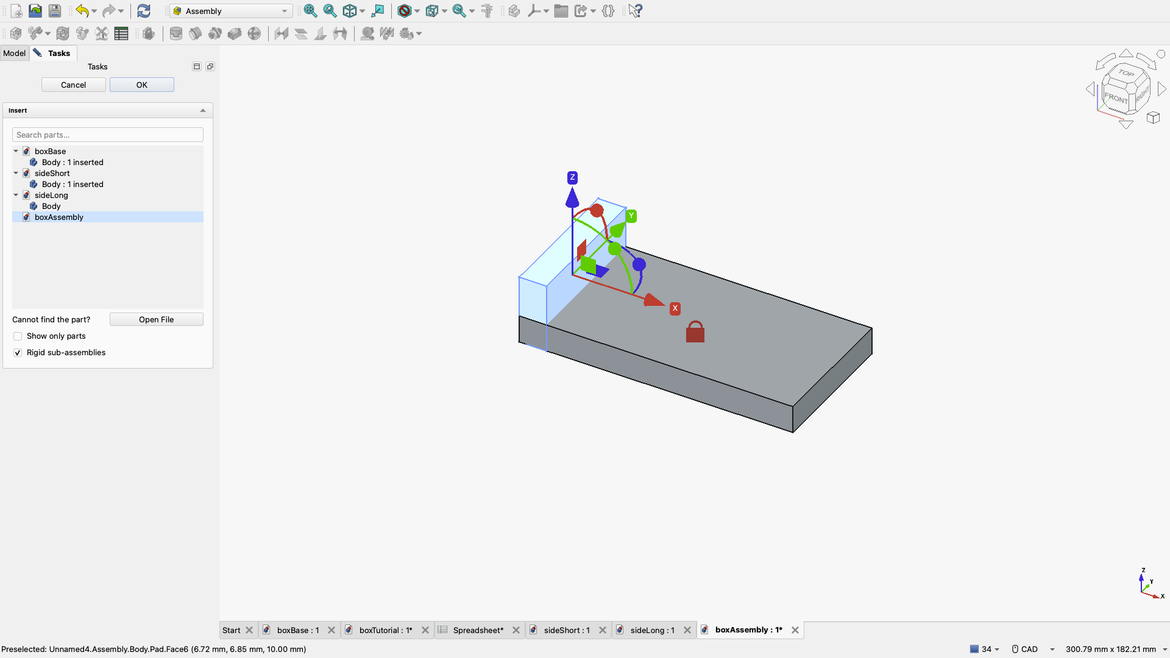The width and height of the screenshot is (1170, 658).
Task: Collapse the boxBase tree node
Action: tap(16, 151)
